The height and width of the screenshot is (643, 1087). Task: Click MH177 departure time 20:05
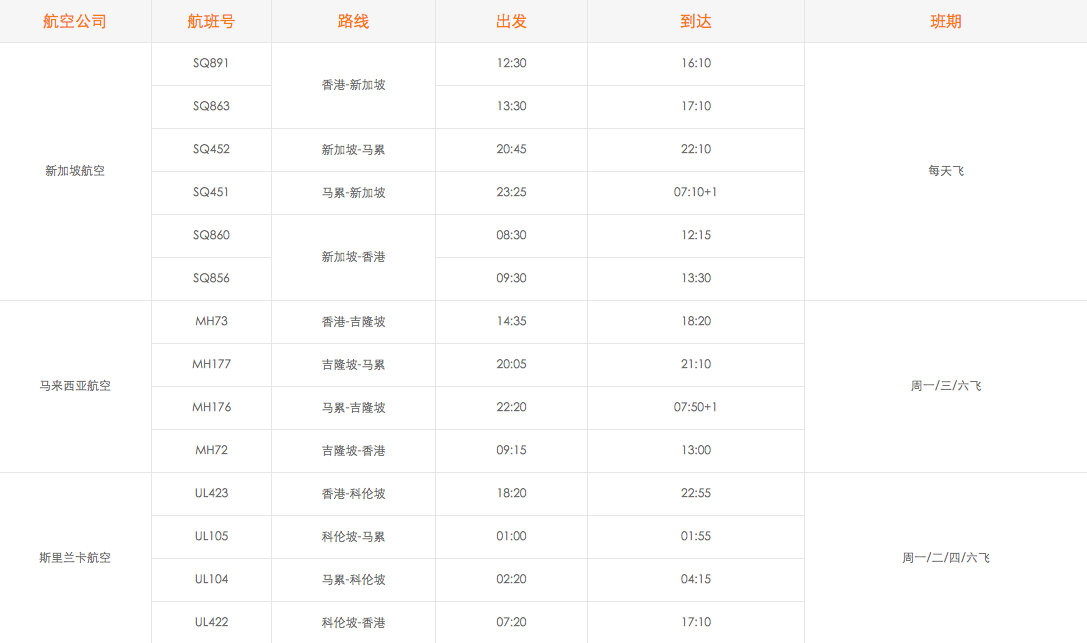coord(512,364)
